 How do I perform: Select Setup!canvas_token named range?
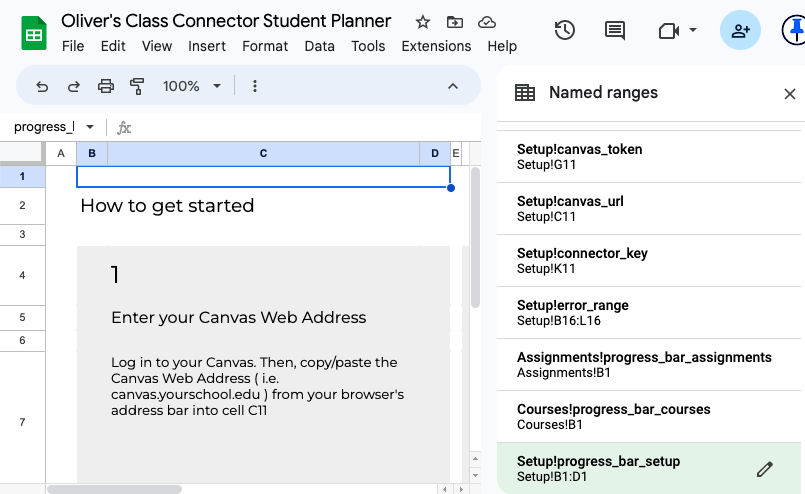(649, 157)
